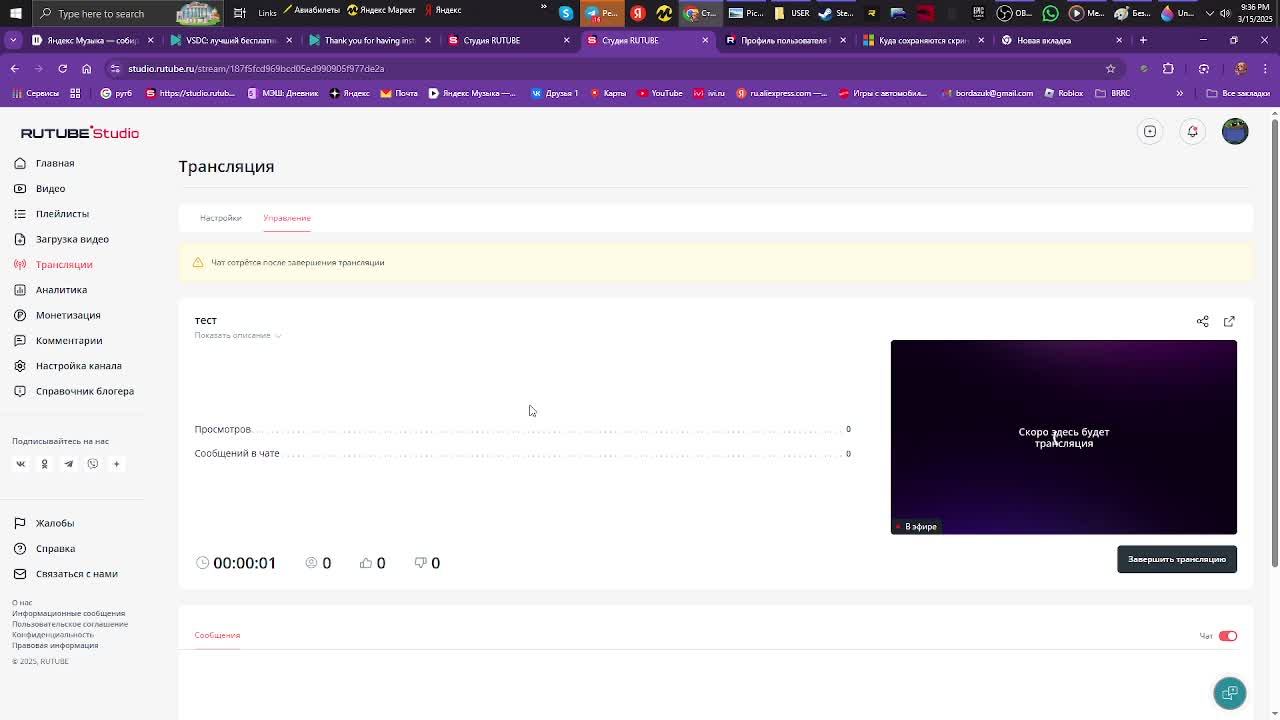Open the Windows Start menu
This screenshot has width=1280, height=720.
tap(15, 13)
